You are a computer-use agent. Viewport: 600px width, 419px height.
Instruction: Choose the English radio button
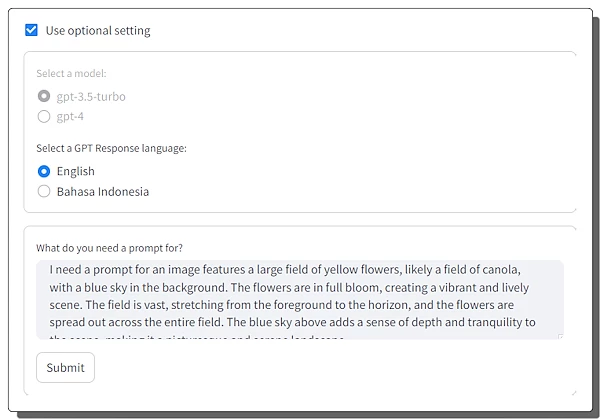[43, 171]
